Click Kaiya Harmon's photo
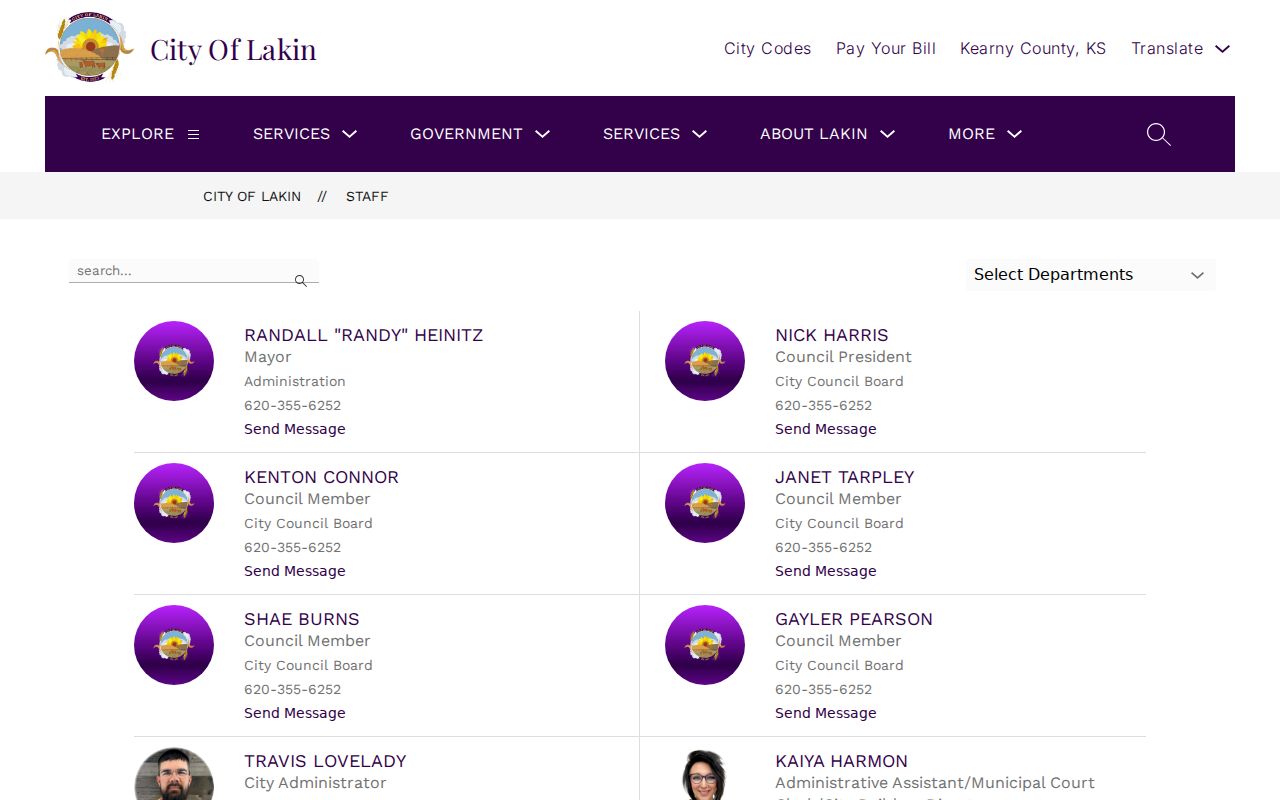1280x800 pixels. 705,774
